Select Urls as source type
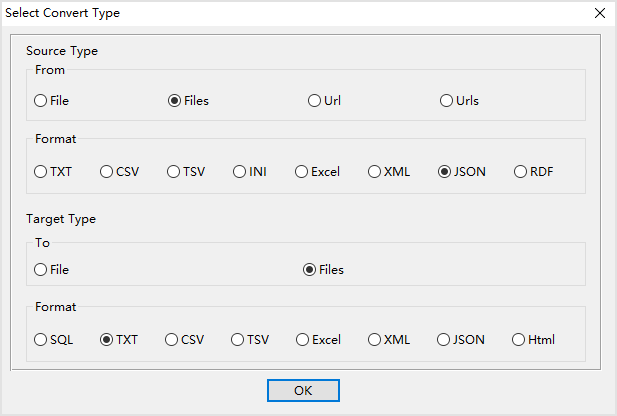 [447, 101]
